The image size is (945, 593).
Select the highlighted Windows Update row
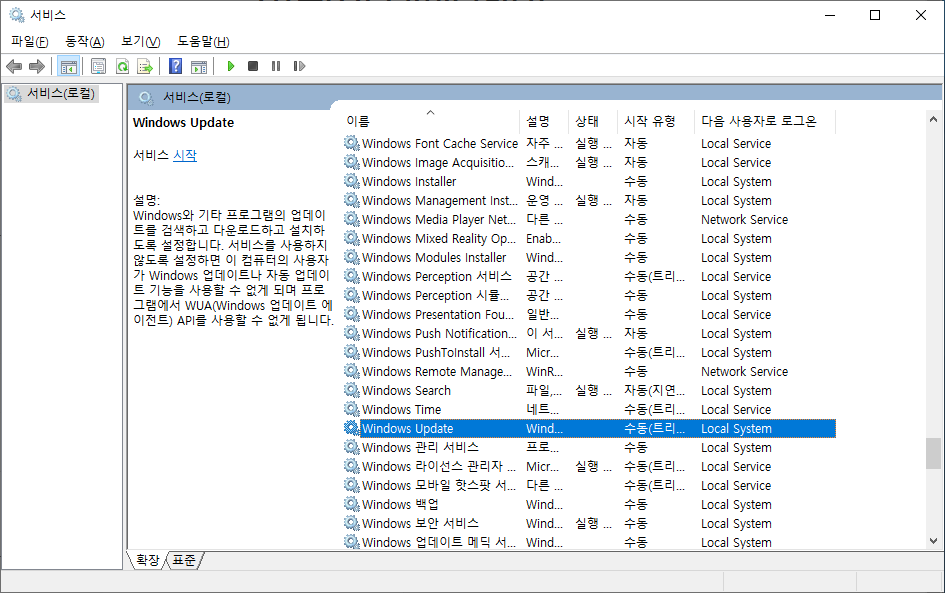(589, 428)
